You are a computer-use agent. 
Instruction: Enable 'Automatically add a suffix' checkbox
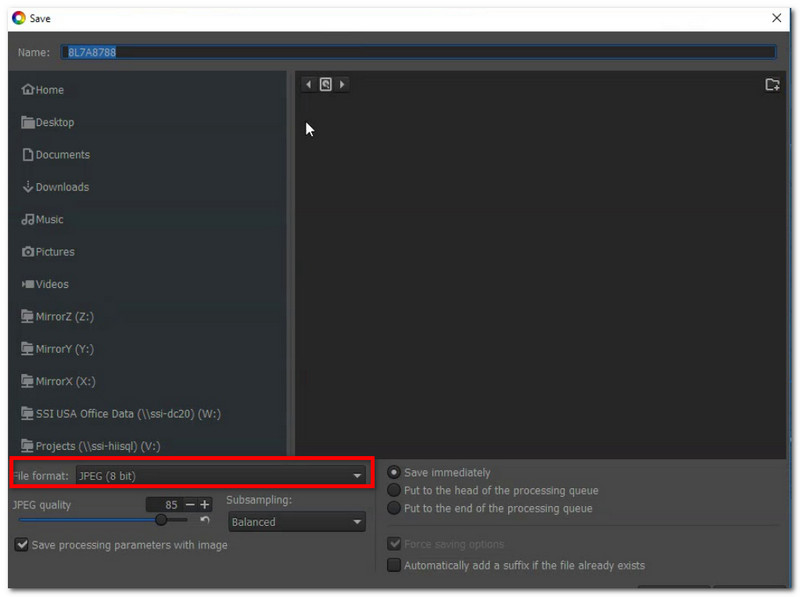394,565
